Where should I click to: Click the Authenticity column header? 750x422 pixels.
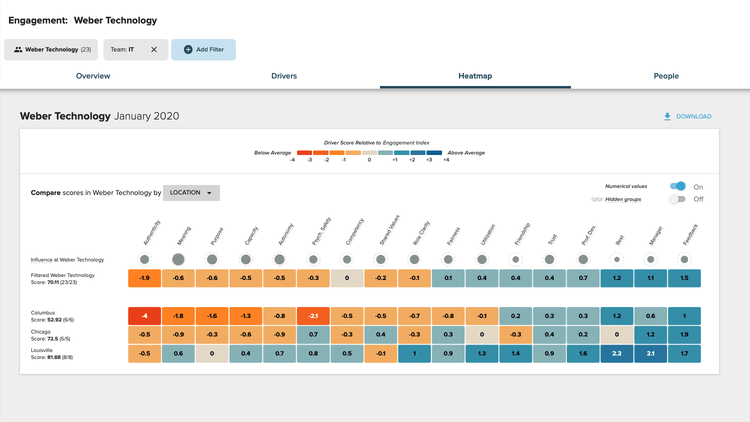pyautogui.click(x=152, y=233)
